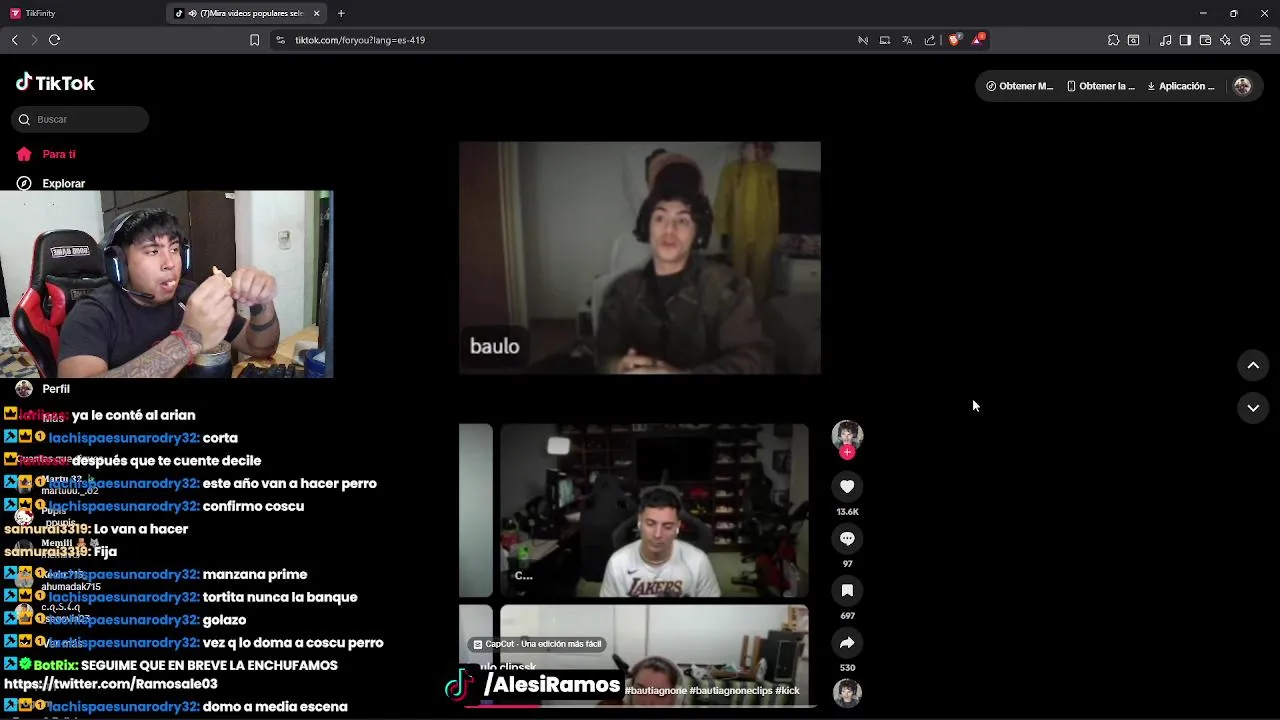Click the Obtener la app button

coord(1100,86)
